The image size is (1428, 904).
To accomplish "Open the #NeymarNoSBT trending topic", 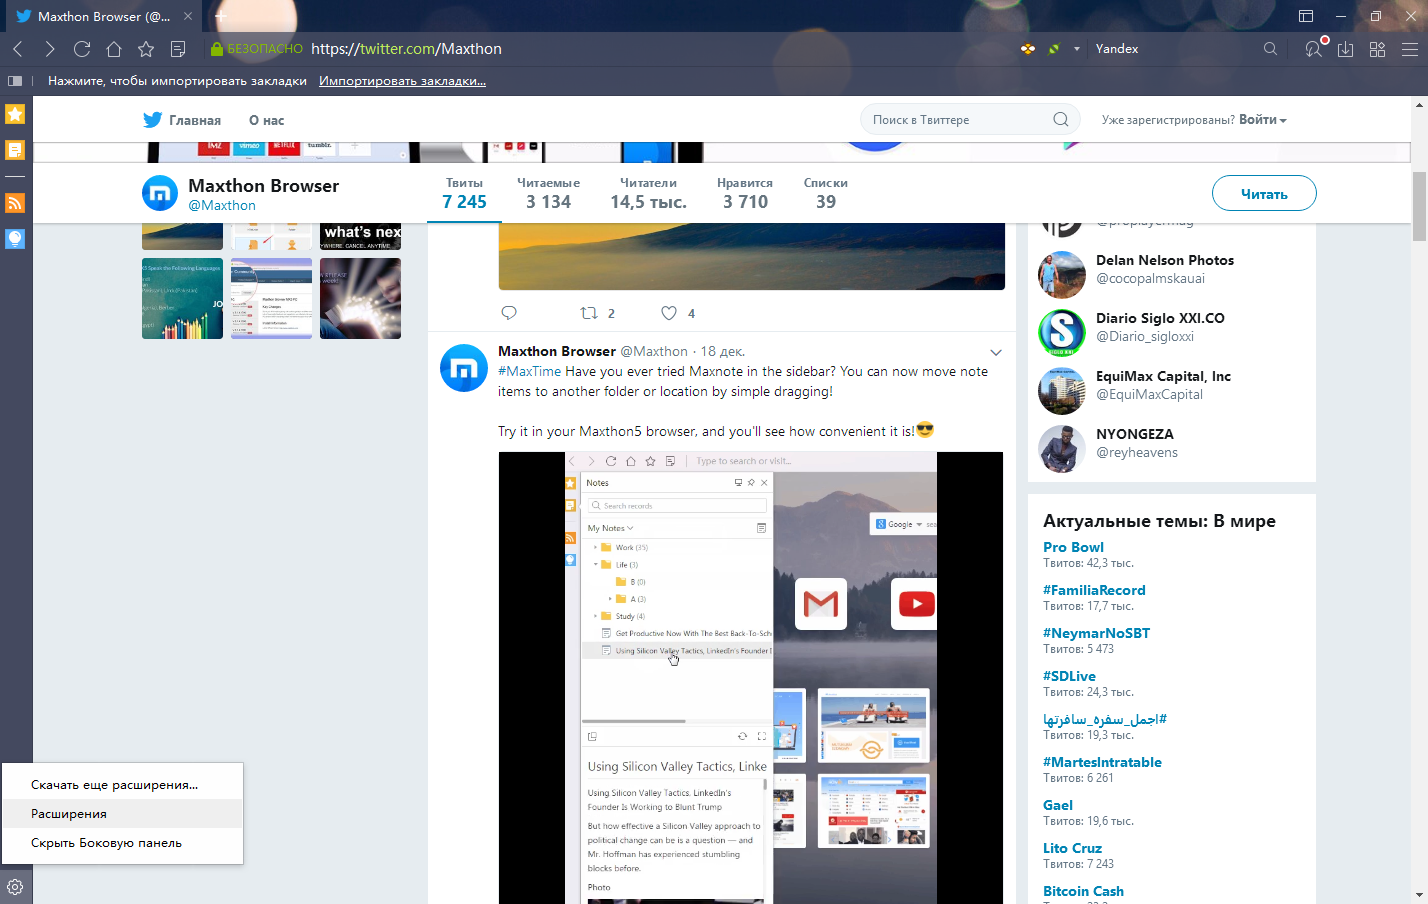I will click(x=1096, y=633).
